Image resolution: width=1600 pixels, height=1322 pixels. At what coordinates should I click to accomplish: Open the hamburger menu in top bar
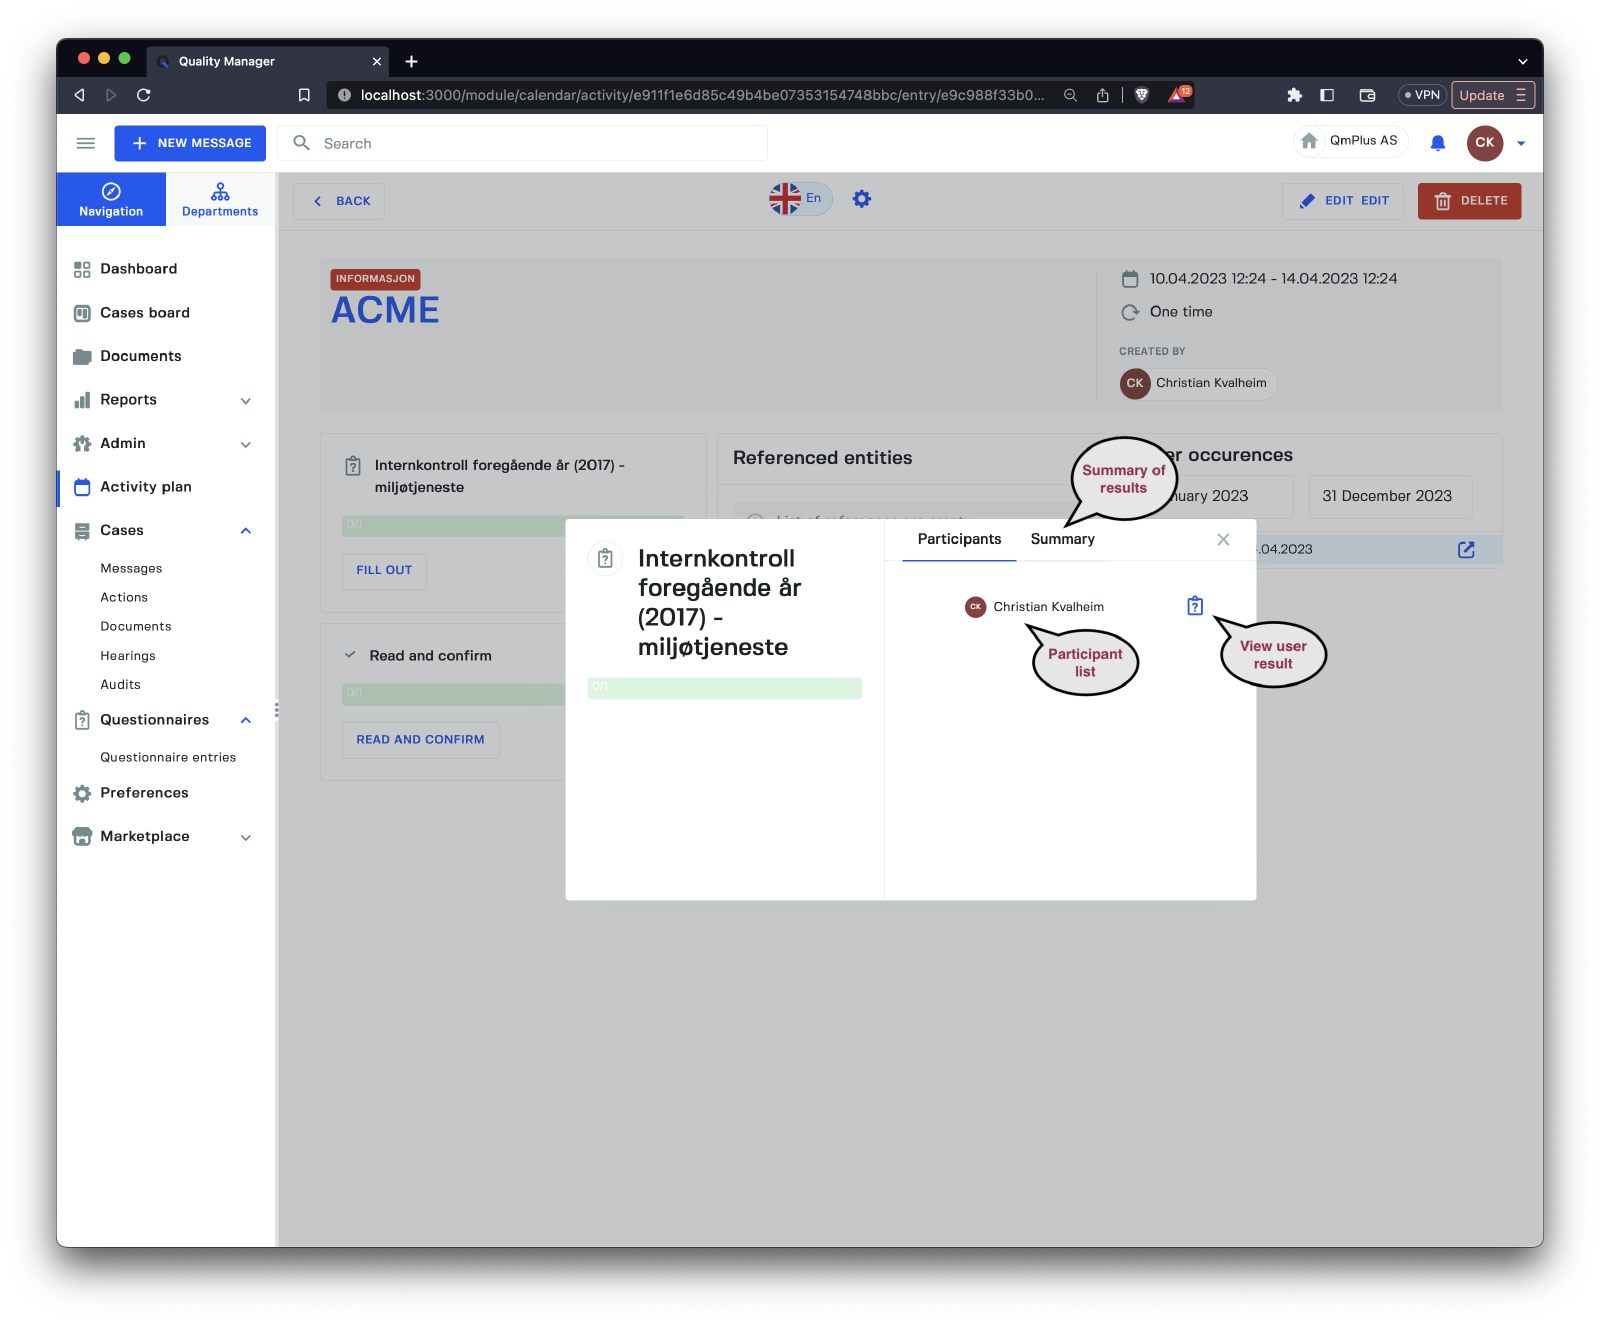pos(86,143)
